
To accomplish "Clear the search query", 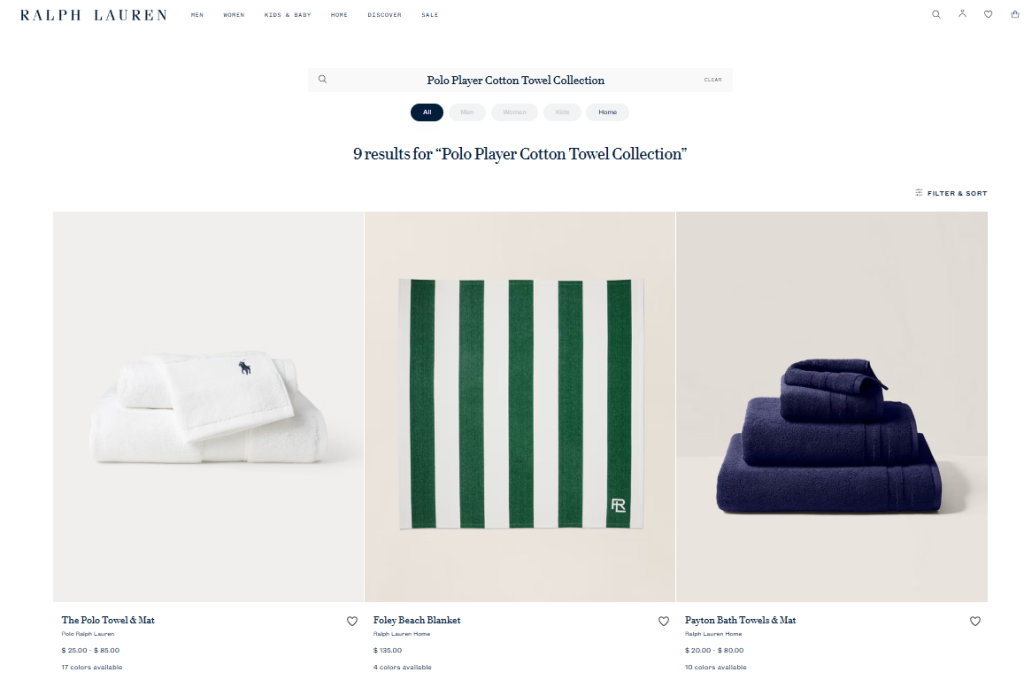I will click(712, 80).
